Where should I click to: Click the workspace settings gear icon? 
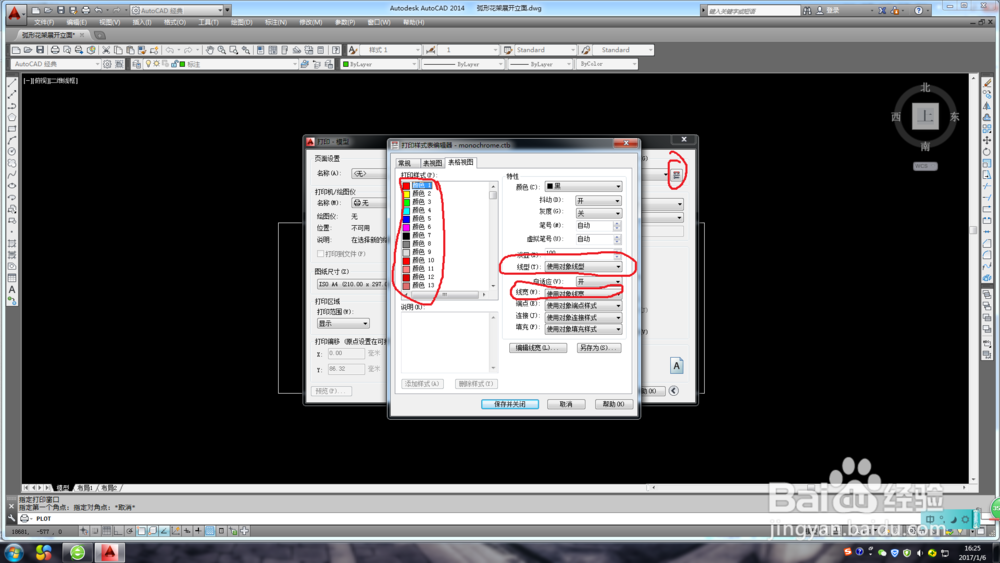[107, 64]
